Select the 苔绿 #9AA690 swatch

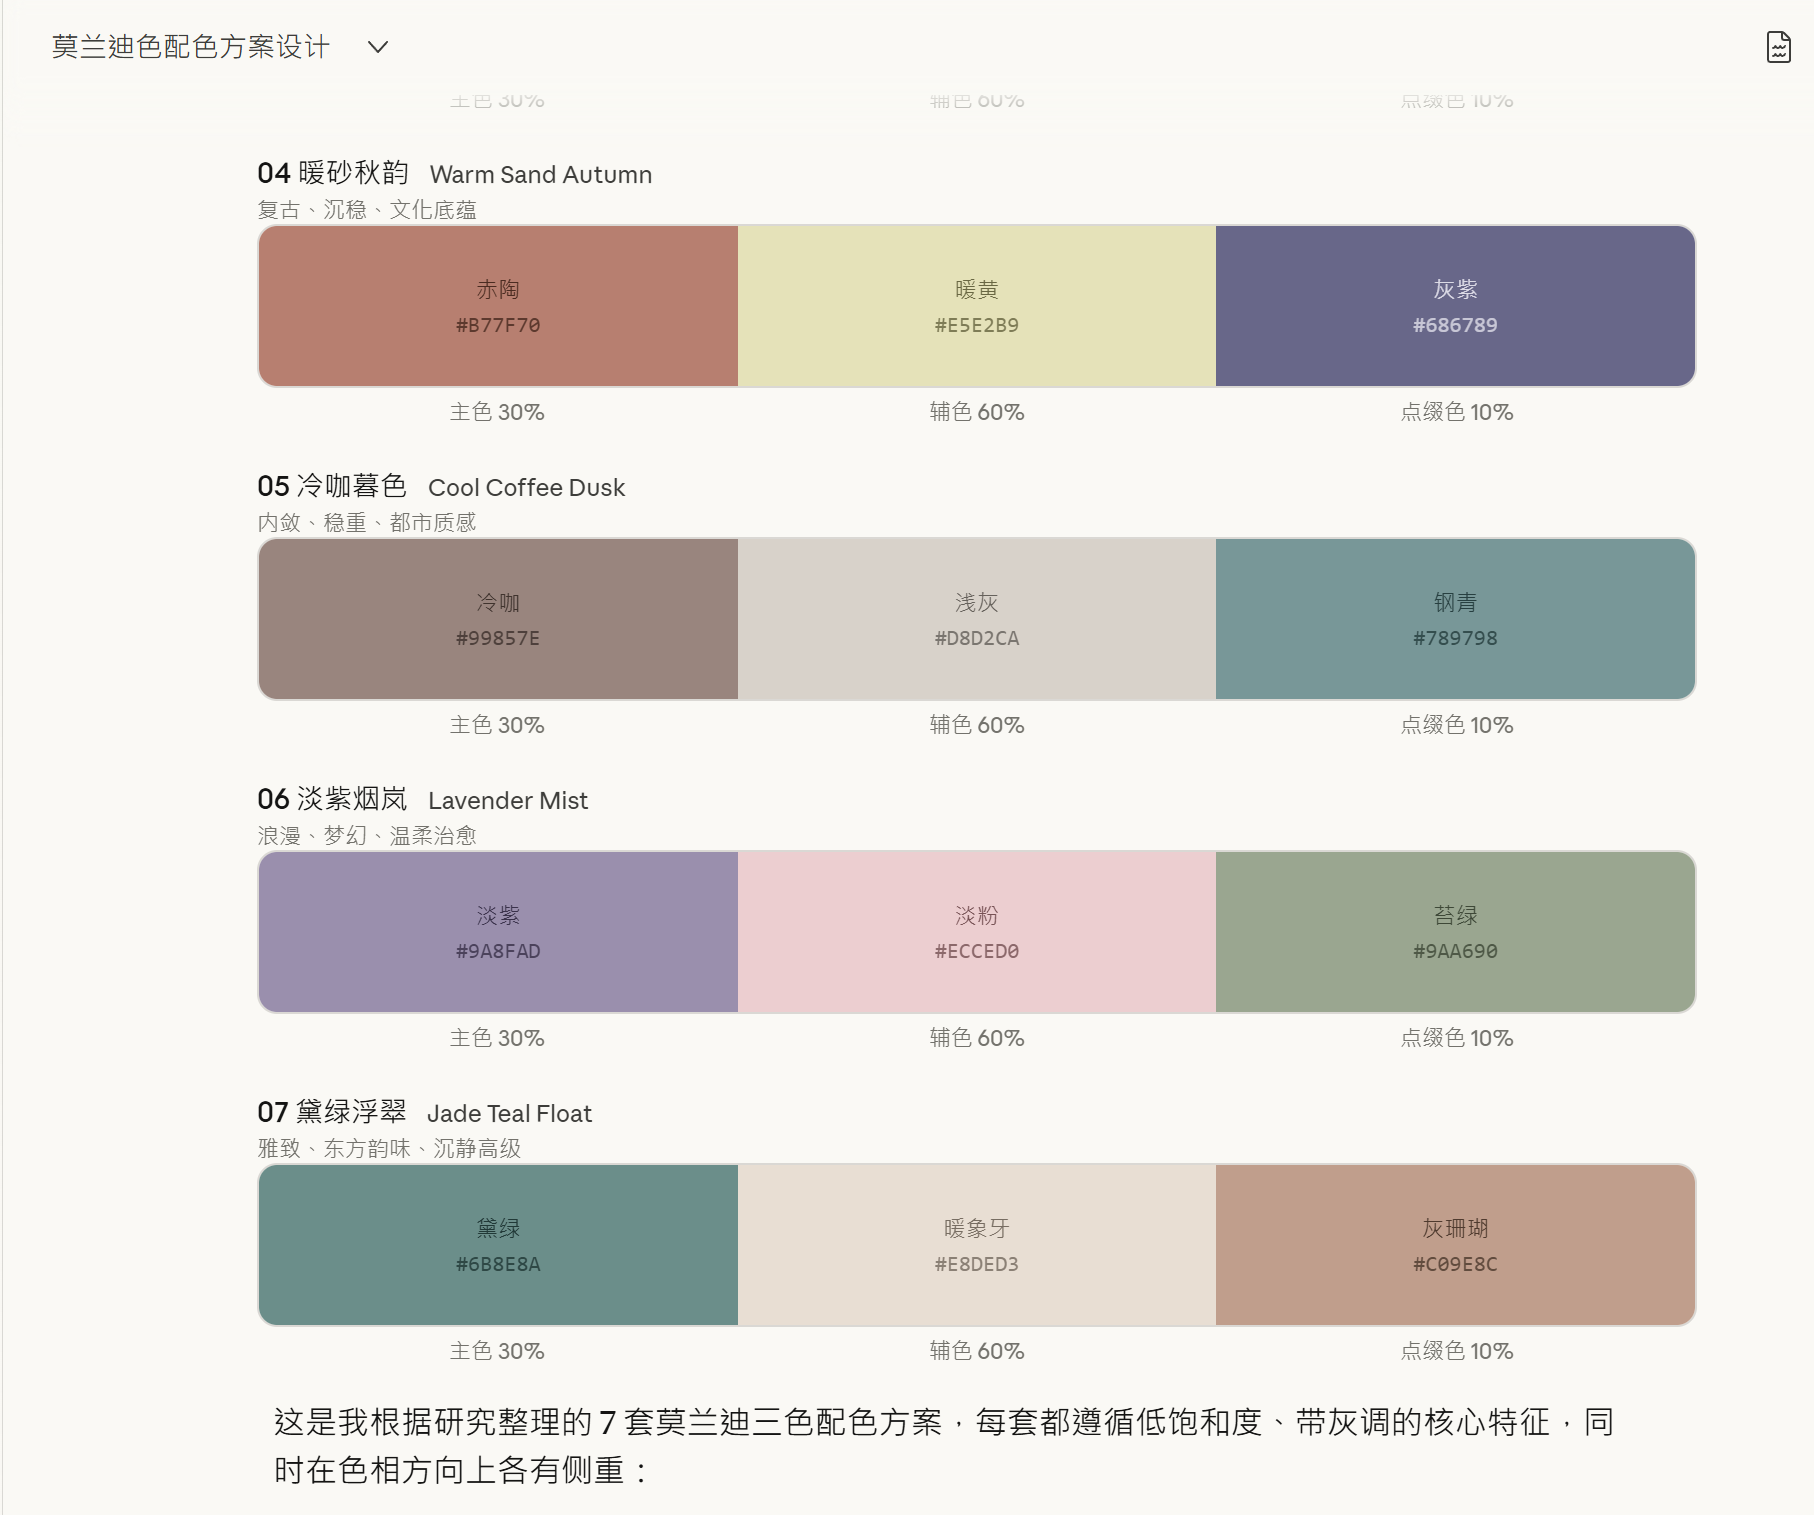pyautogui.click(x=1455, y=932)
